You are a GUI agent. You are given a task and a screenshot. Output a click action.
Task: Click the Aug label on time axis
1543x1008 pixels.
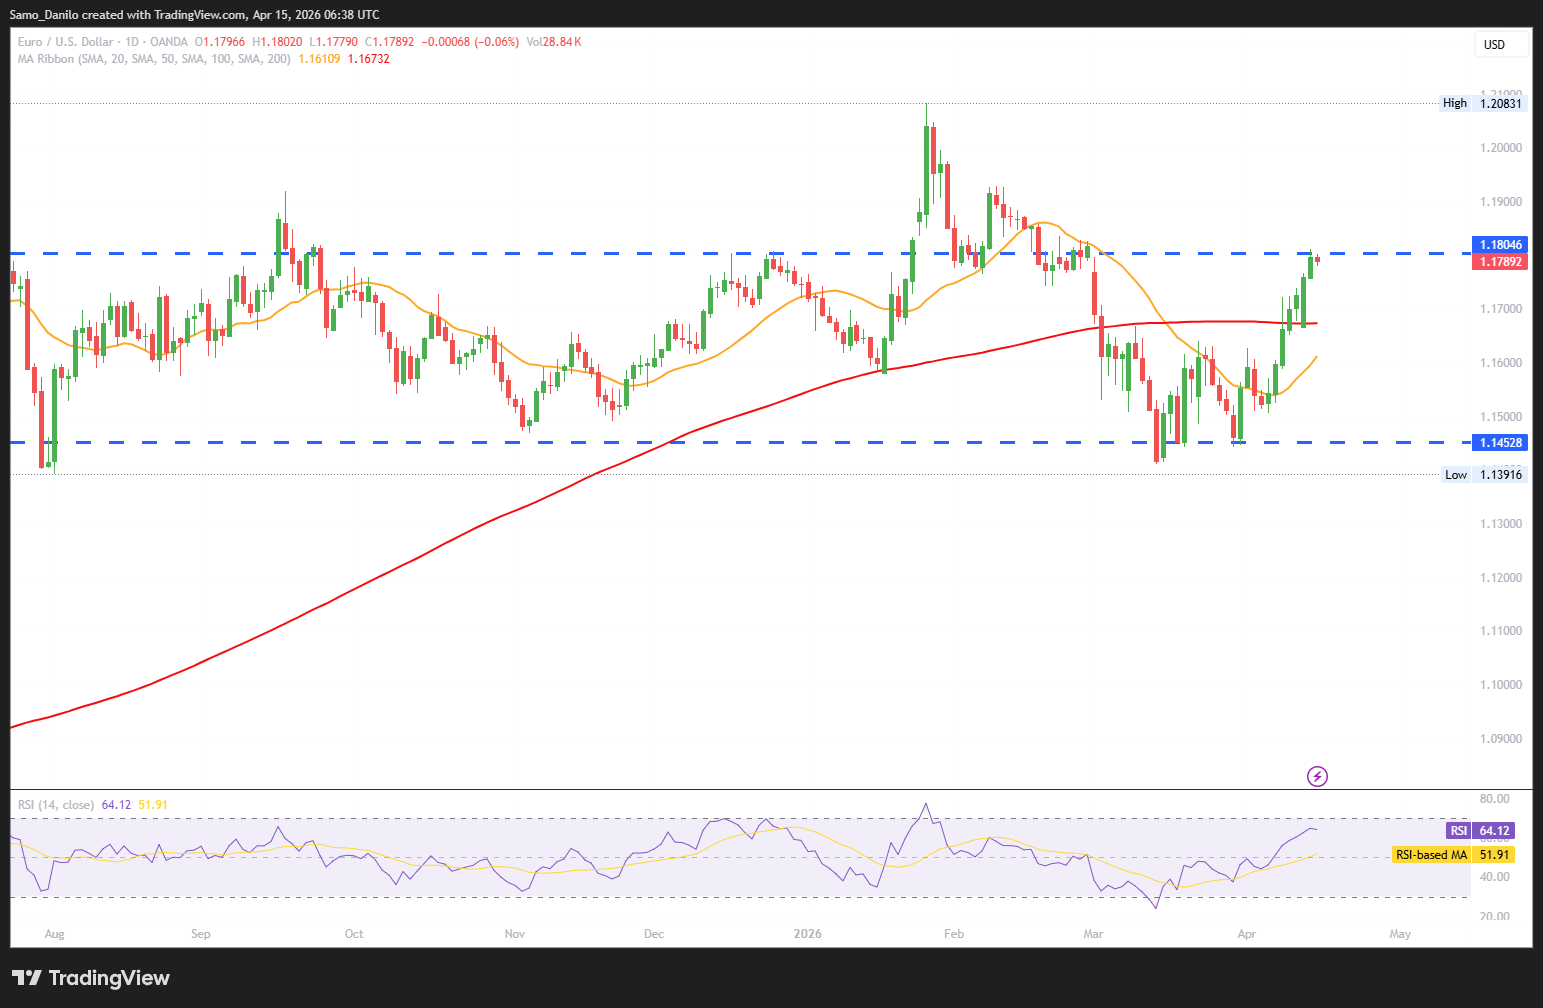(54, 934)
